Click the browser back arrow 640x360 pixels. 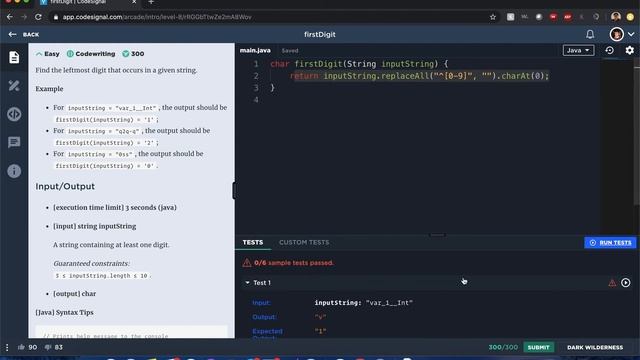pos(10,17)
